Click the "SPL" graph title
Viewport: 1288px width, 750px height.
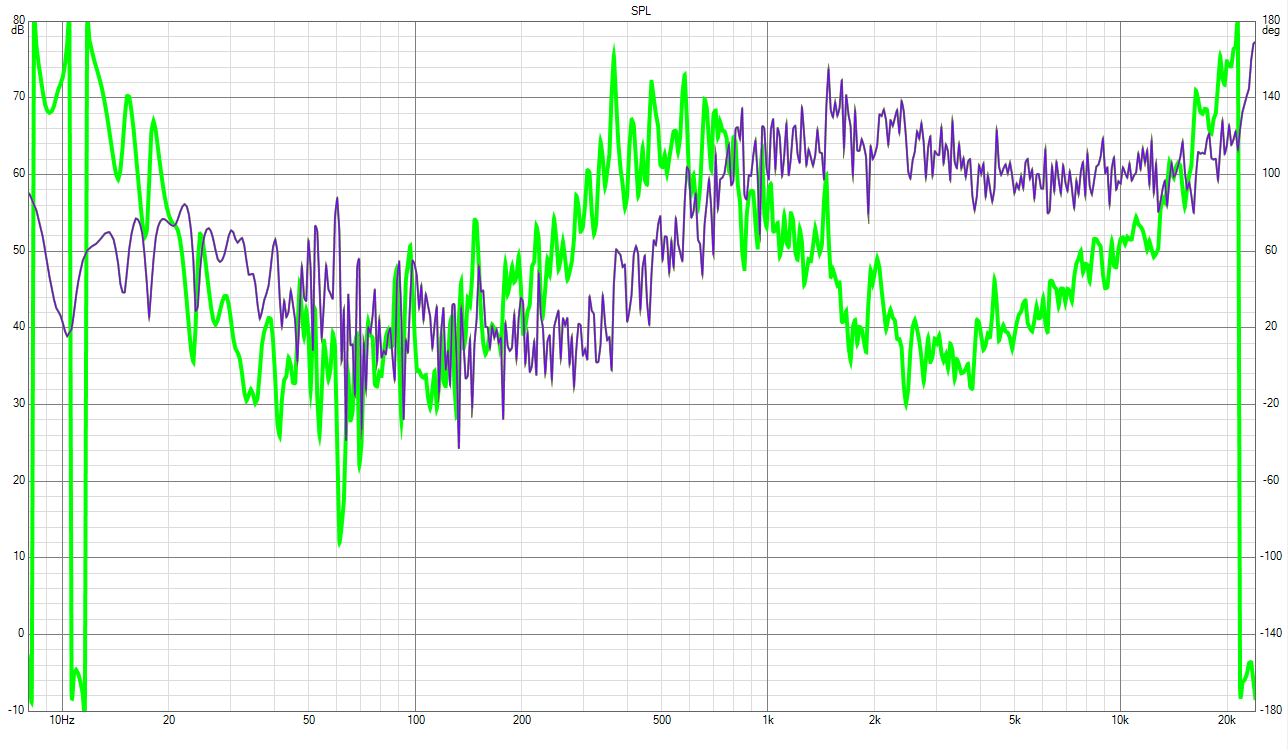643,9
